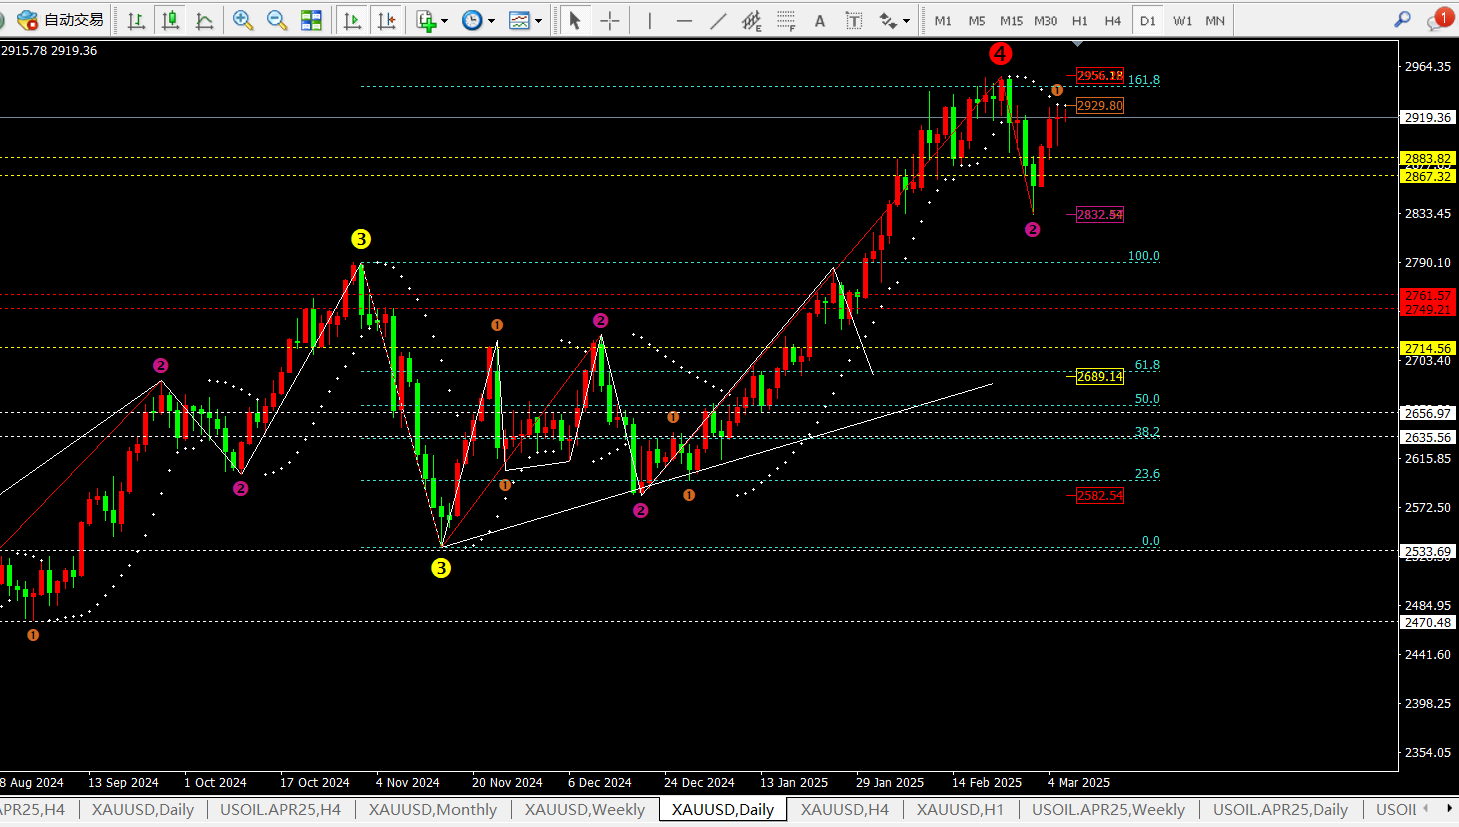Select the crosshair tool
The width and height of the screenshot is (1459, 827).
pyautogui.click(x=609, y=20)
